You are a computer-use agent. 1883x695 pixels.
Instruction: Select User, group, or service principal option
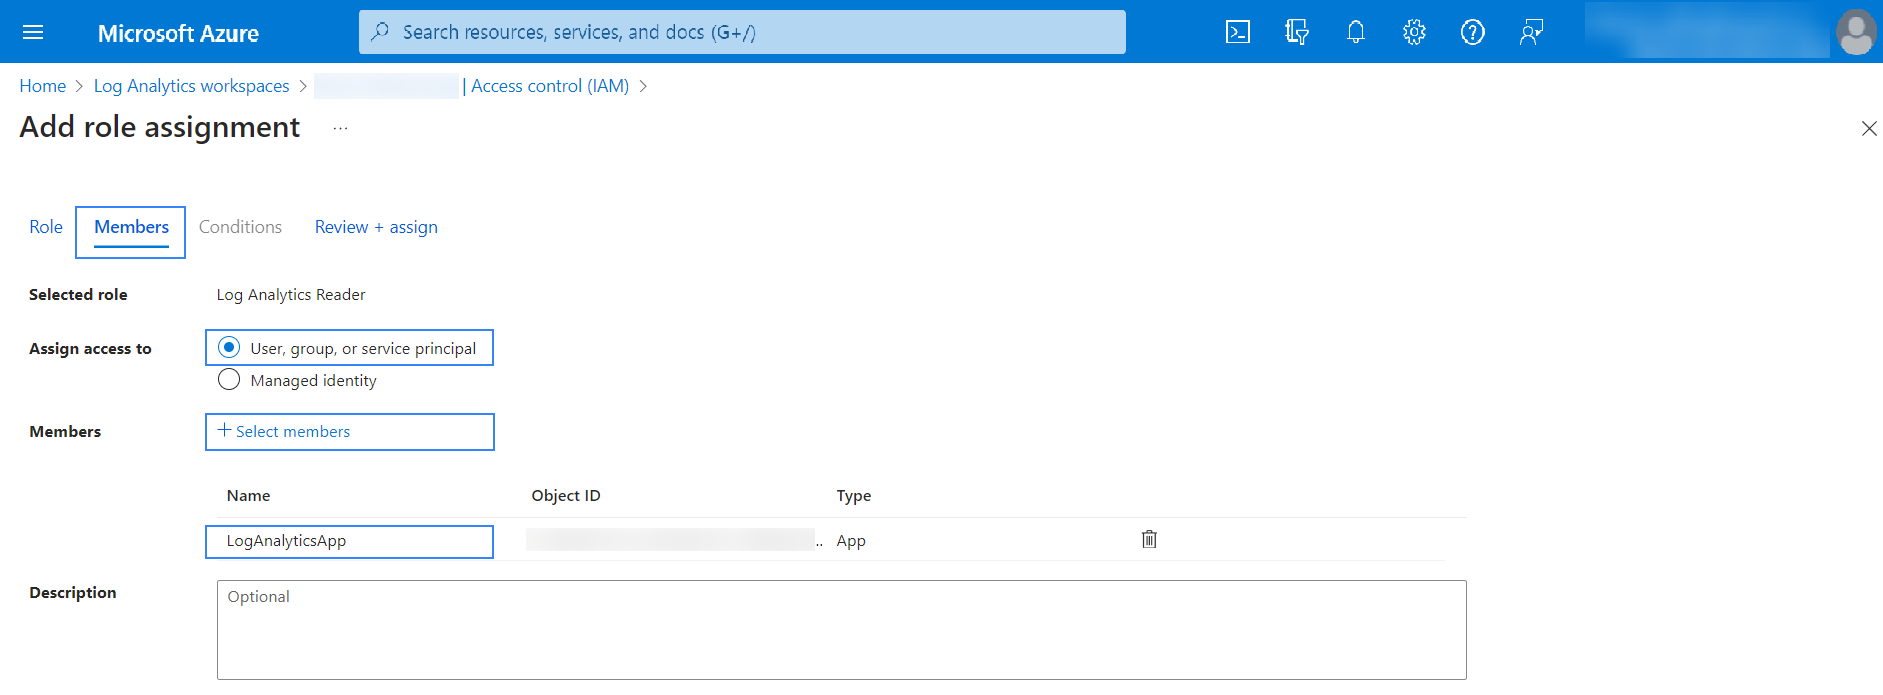coord(229,348)
